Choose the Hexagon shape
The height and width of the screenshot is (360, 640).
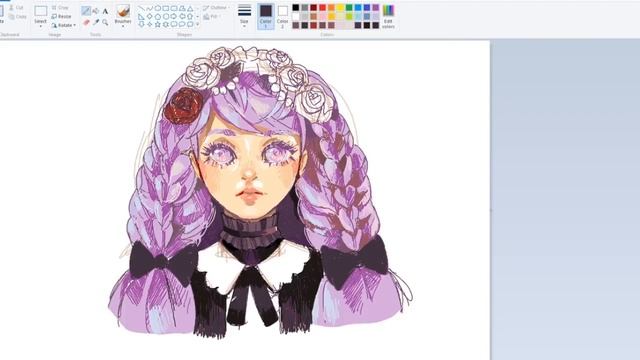coord(166,17)
